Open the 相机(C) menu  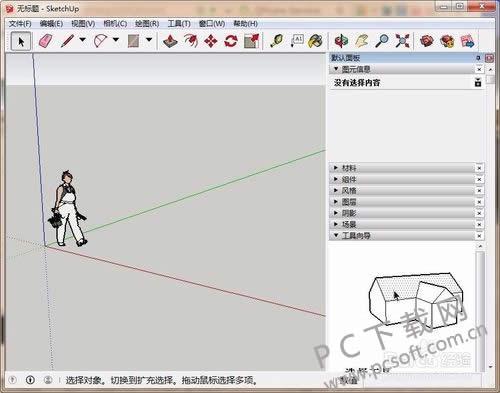tap(115, 24)
